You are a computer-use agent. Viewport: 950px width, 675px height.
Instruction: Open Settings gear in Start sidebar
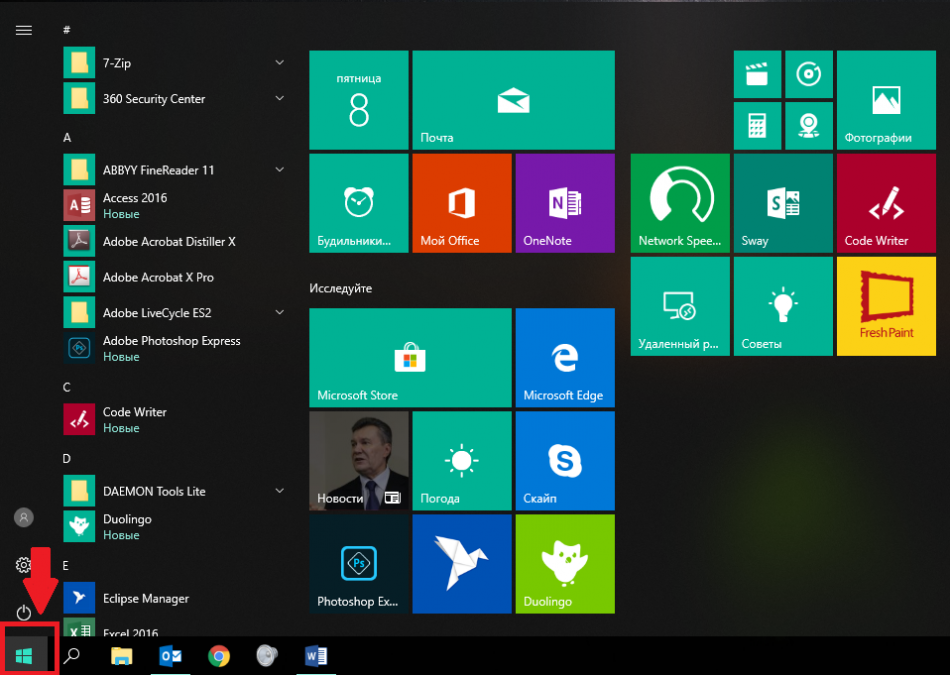coord(24,565)
